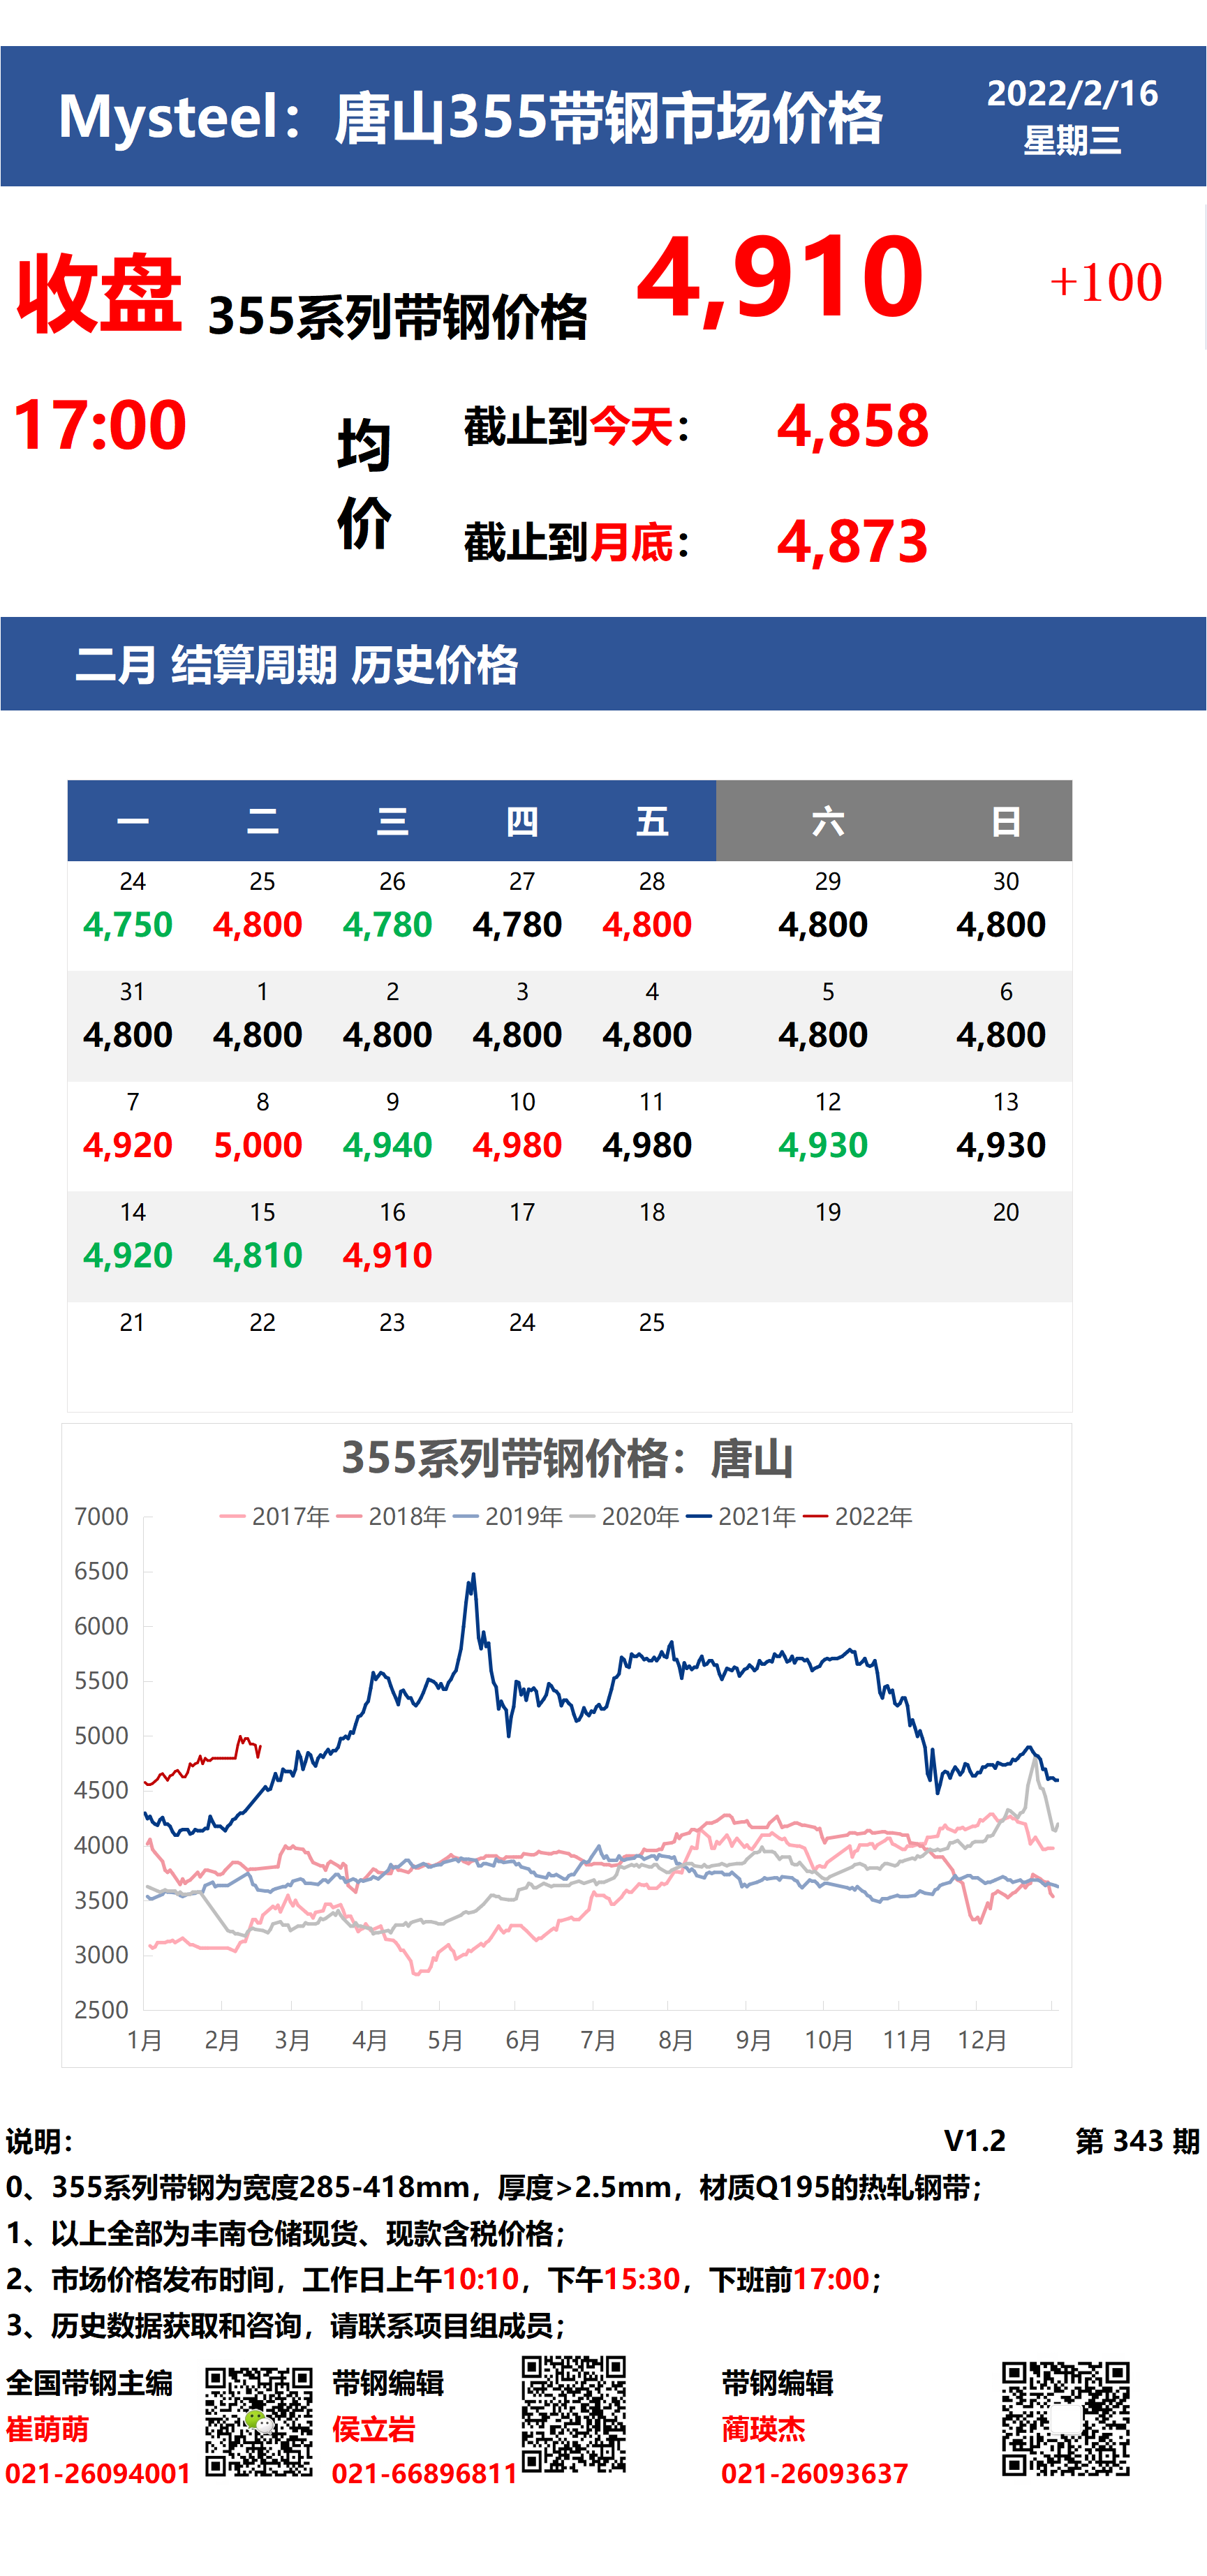This screenshot has width=1207, height=2576.
Task: Select the 三 Wednesday column header
Action: coord(392,821)
